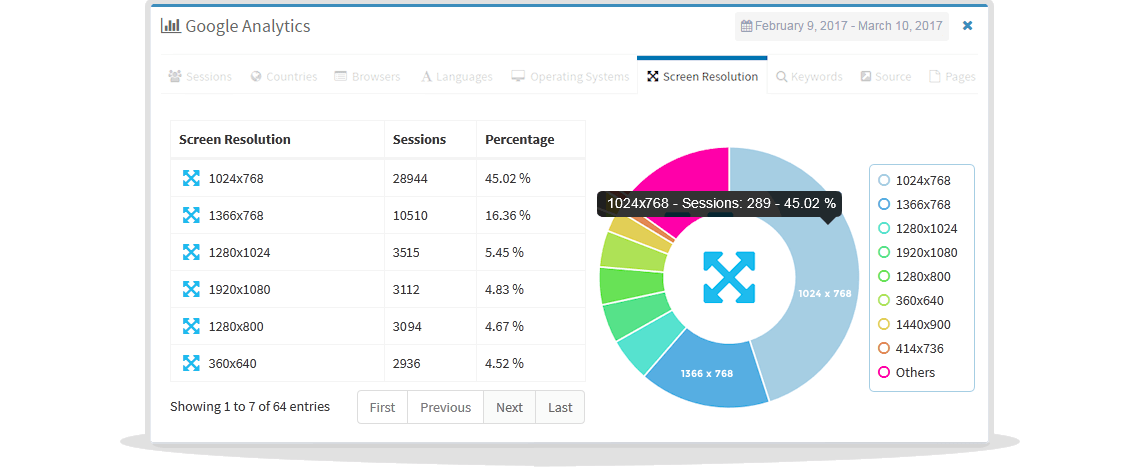Toggle 414x736 legend entry
Image resolution: width=1140 pixels, height=467 pixels.
(x=911, y=348)
